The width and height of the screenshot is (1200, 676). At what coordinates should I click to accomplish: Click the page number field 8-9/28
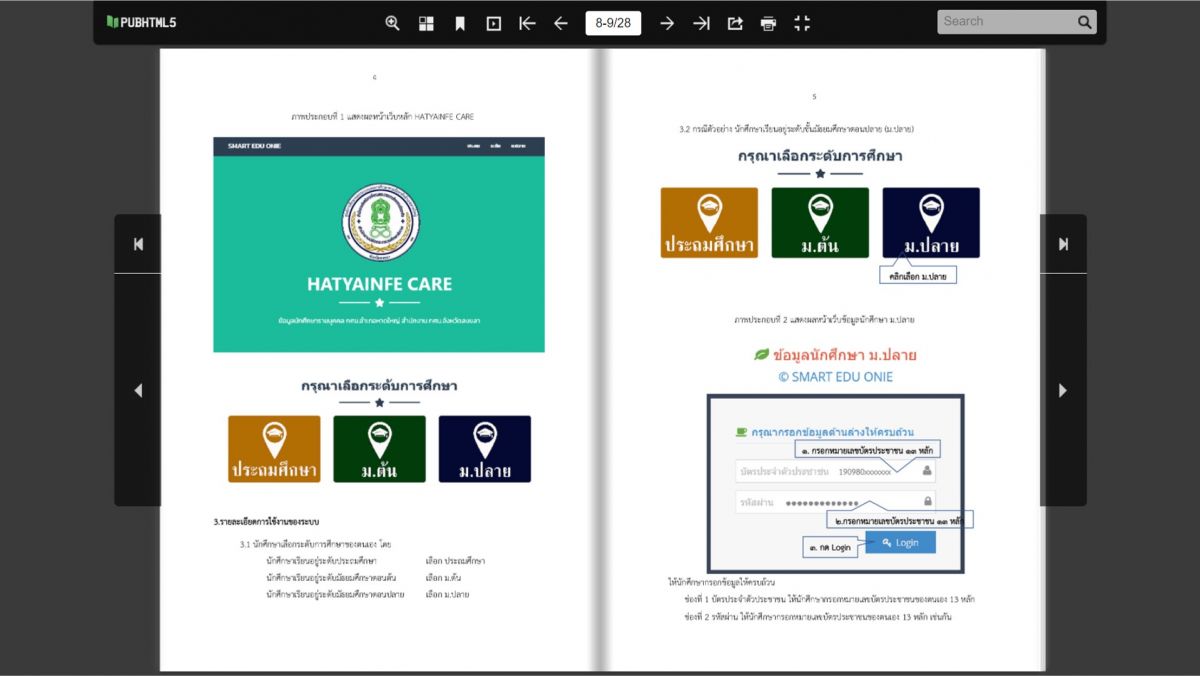pos(613,23)
